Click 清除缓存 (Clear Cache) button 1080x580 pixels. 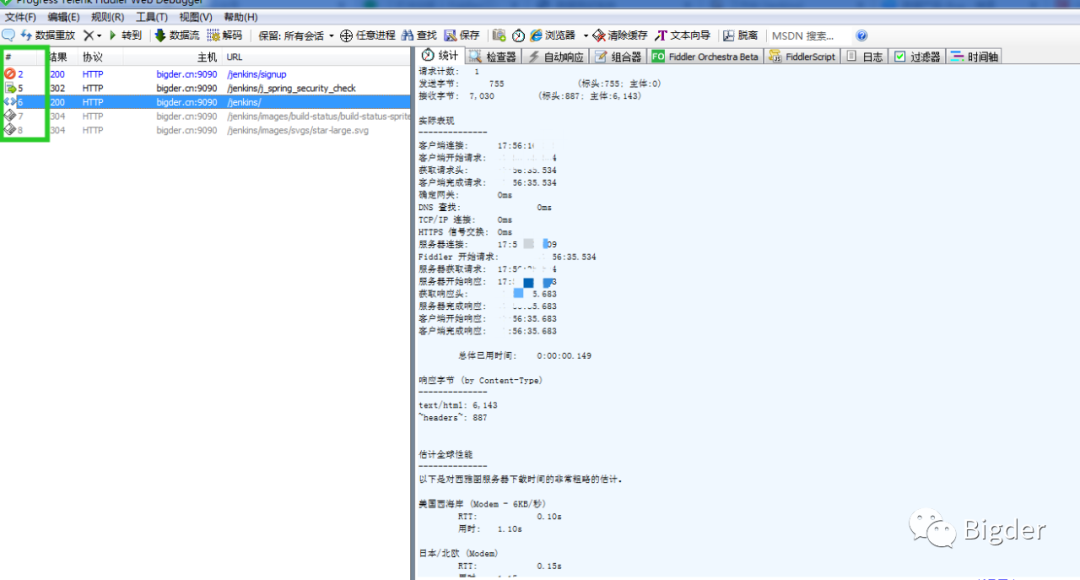coord(620,35)
